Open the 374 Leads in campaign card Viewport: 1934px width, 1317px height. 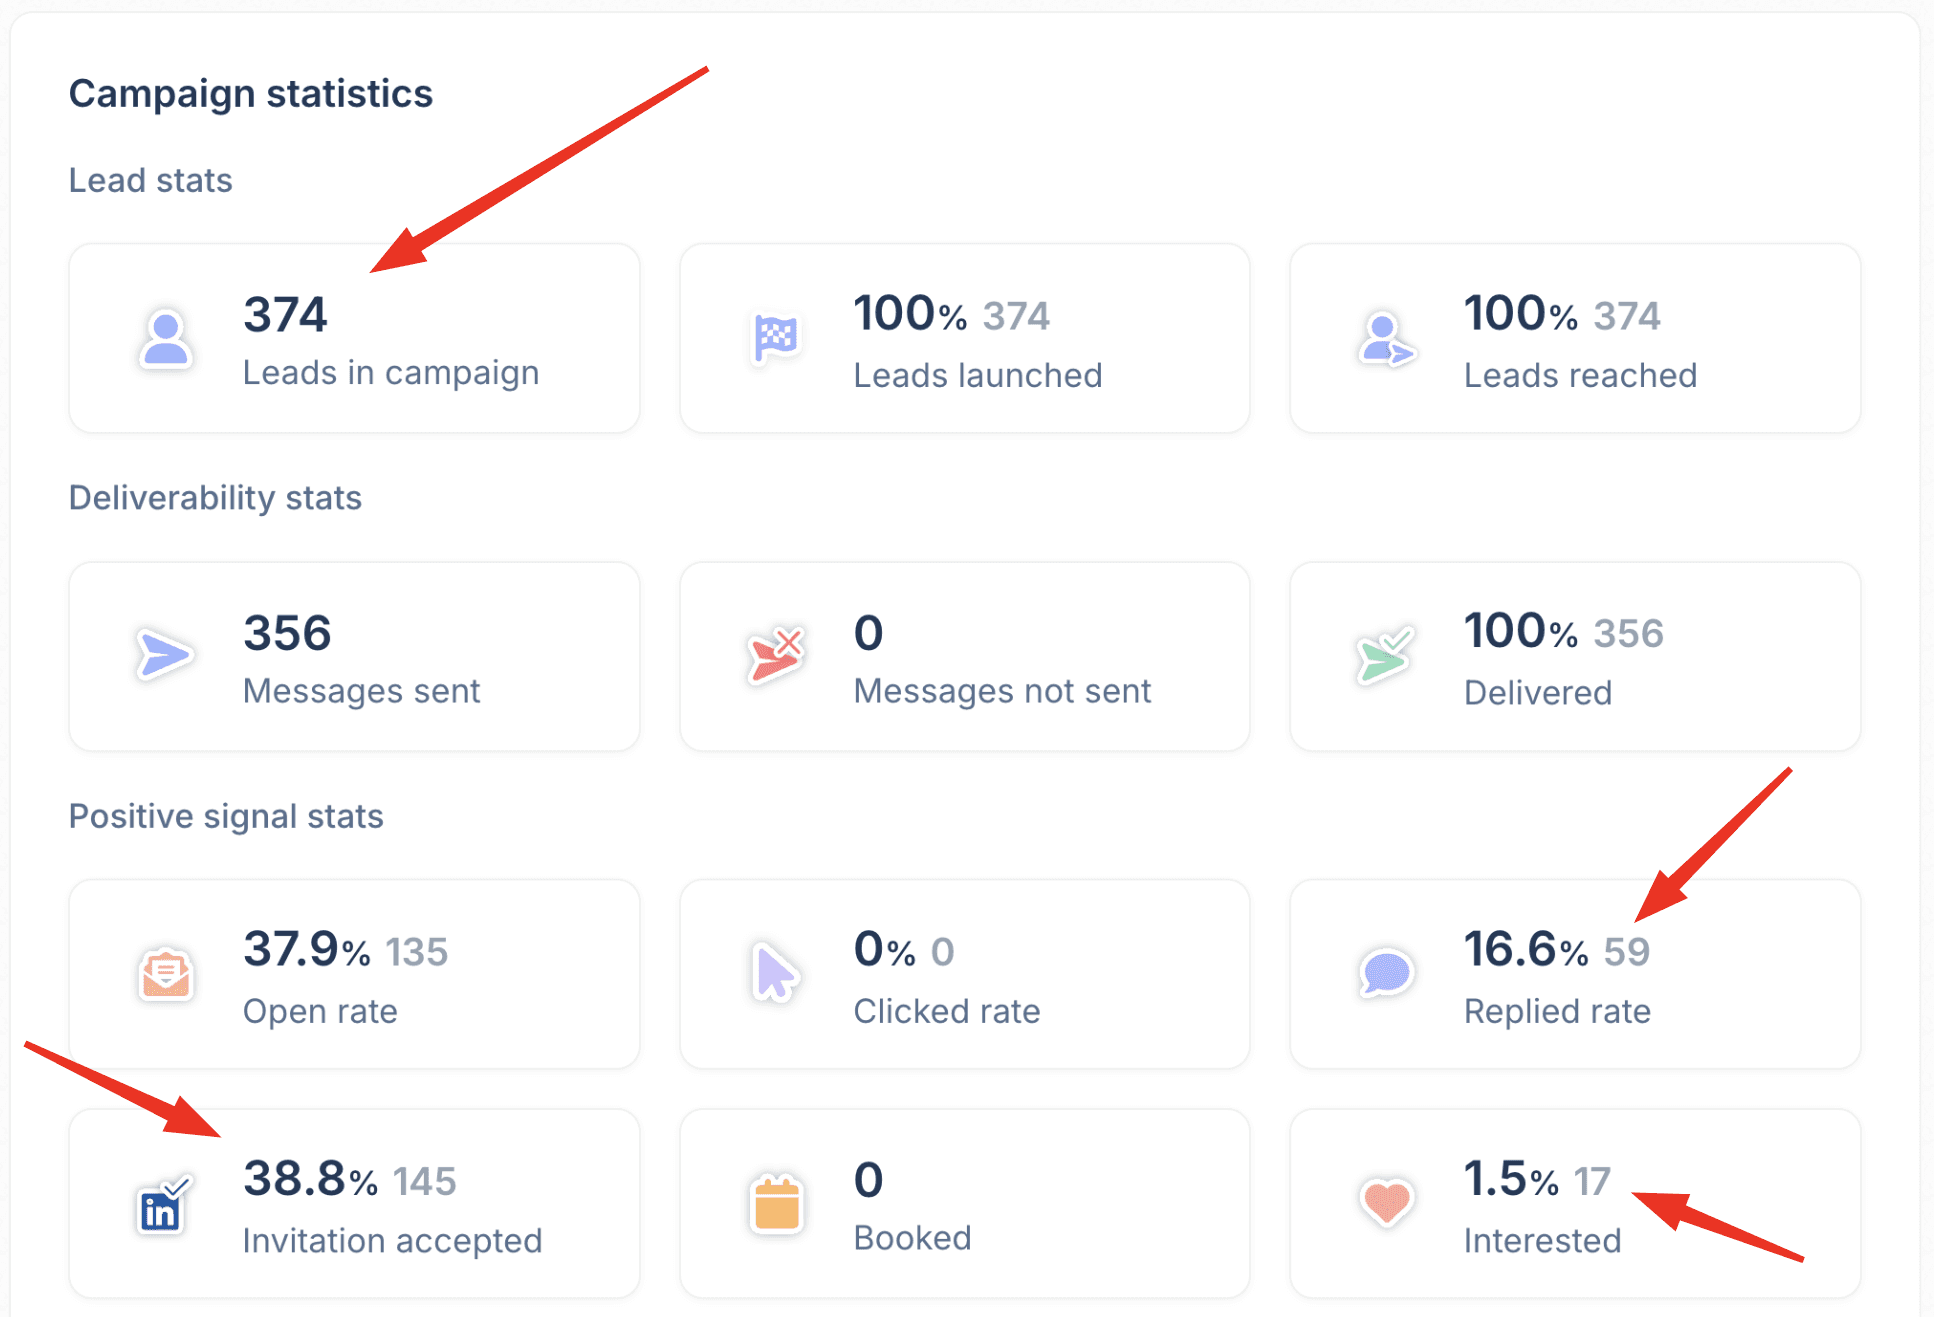(x=354, y=339)
